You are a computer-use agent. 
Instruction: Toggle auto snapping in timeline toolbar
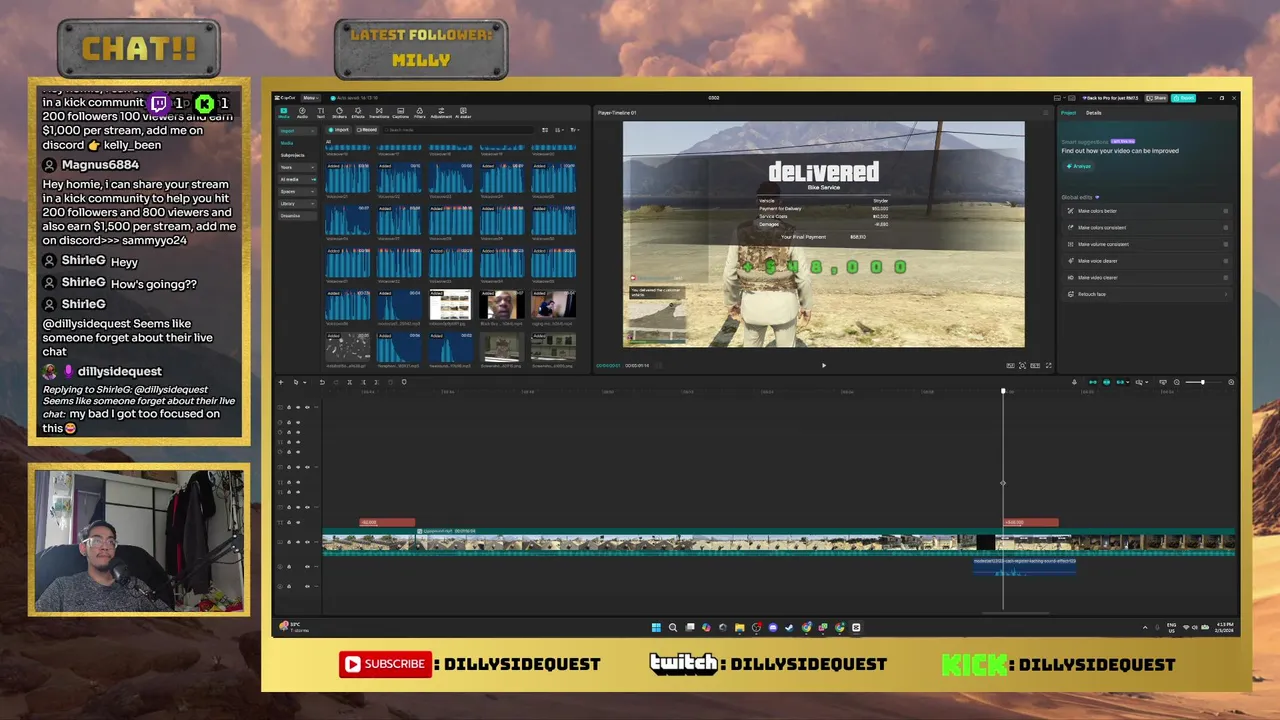(x=1106, y=382)
